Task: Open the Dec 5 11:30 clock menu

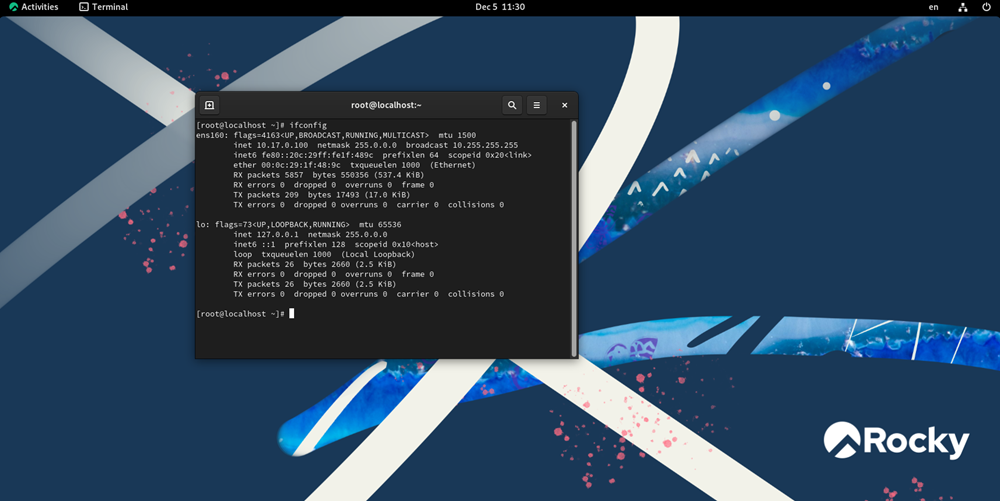Action: tap(500, 7)
